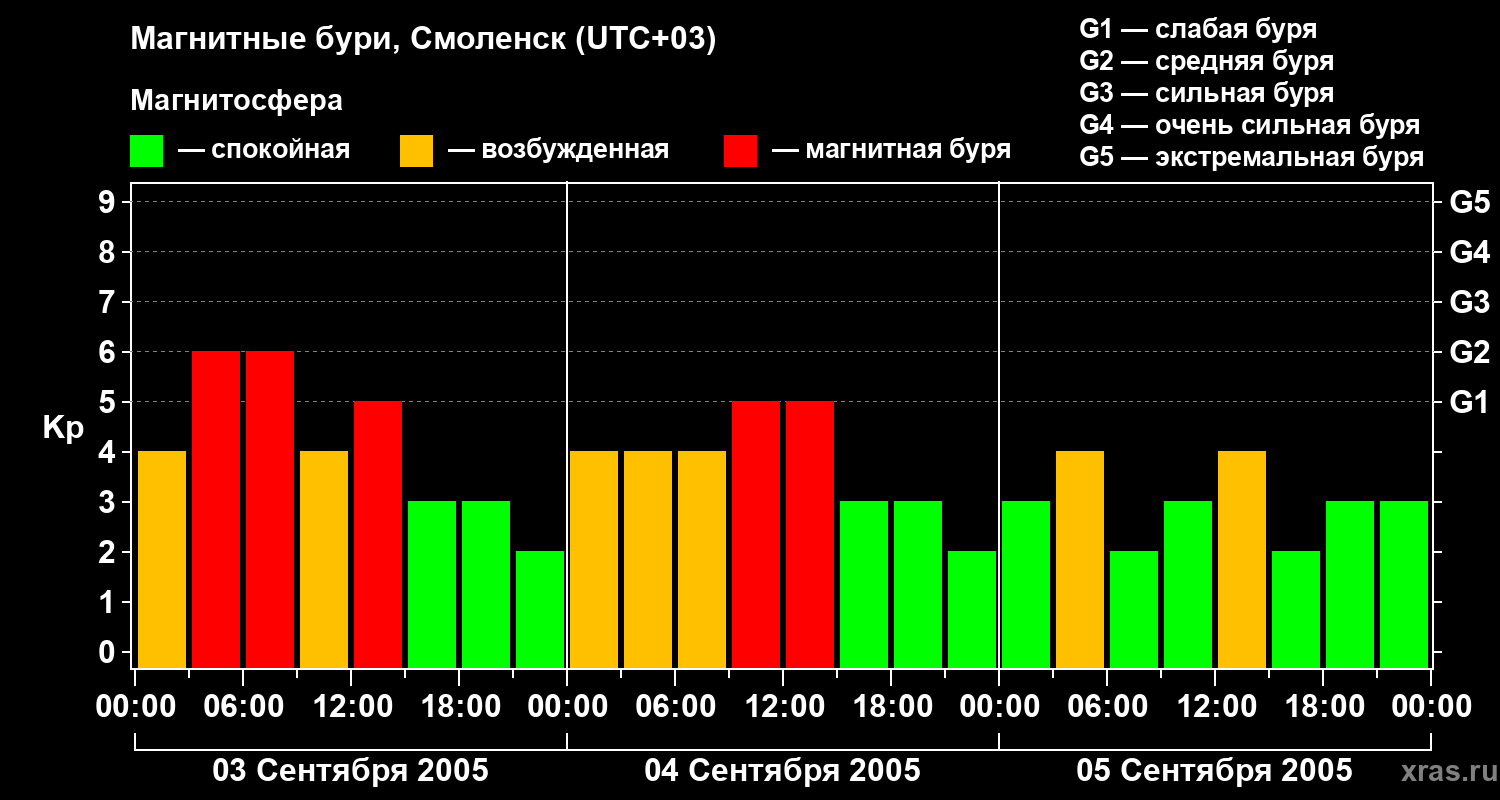The height and width of the screenshot is (800, 1500).
Task: Select yellow Kp 4 bar starting 12:00 on 05 Сентября
Action: (1242, 559)
